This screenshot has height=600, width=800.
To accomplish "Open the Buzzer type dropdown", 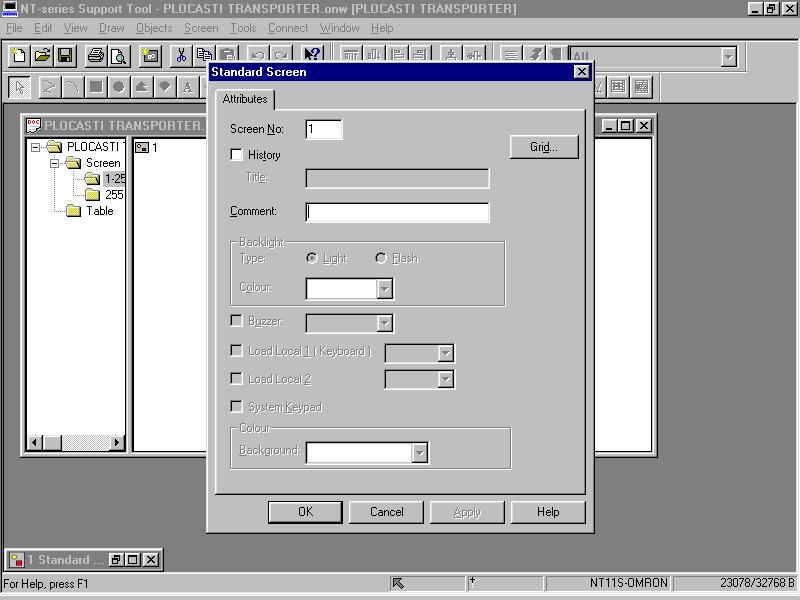I will point(385,323).
